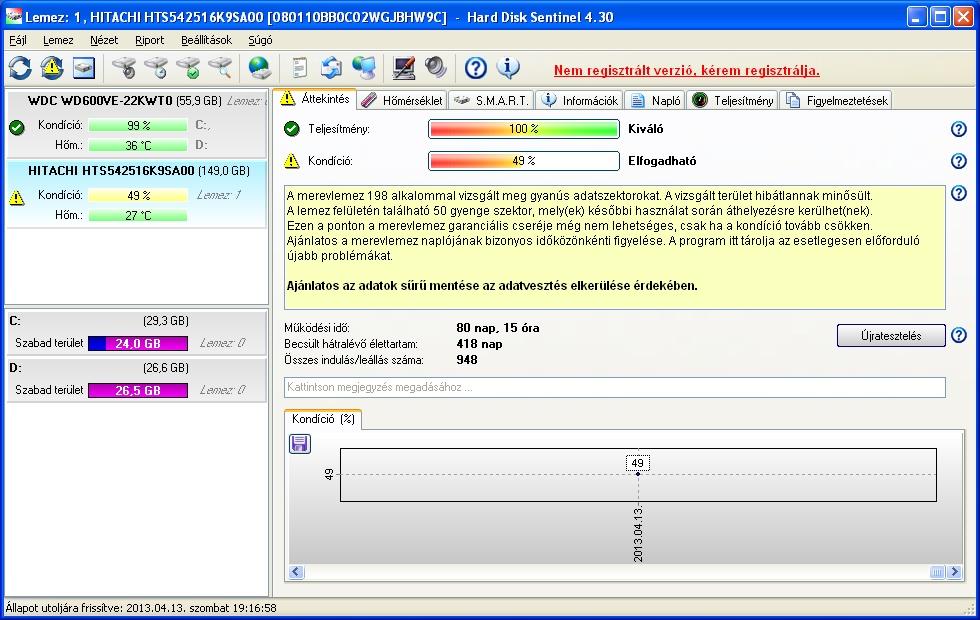
Task: Click the envelope with blue arrows icon
Action: pos(331,68)
